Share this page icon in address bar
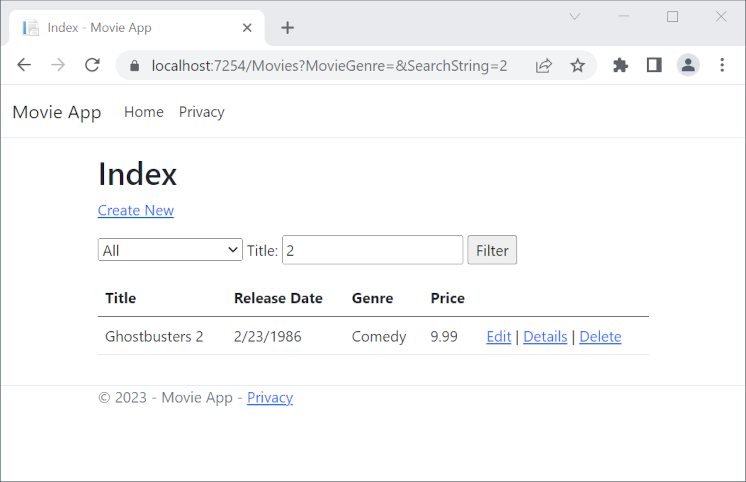This screenshot has width=746, height=482. pos(543,66)
